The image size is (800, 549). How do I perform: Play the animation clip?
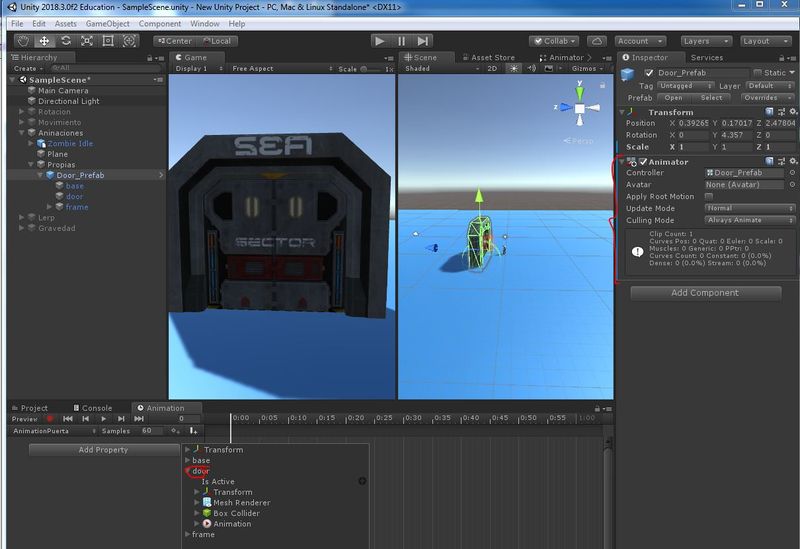point(104,419)
